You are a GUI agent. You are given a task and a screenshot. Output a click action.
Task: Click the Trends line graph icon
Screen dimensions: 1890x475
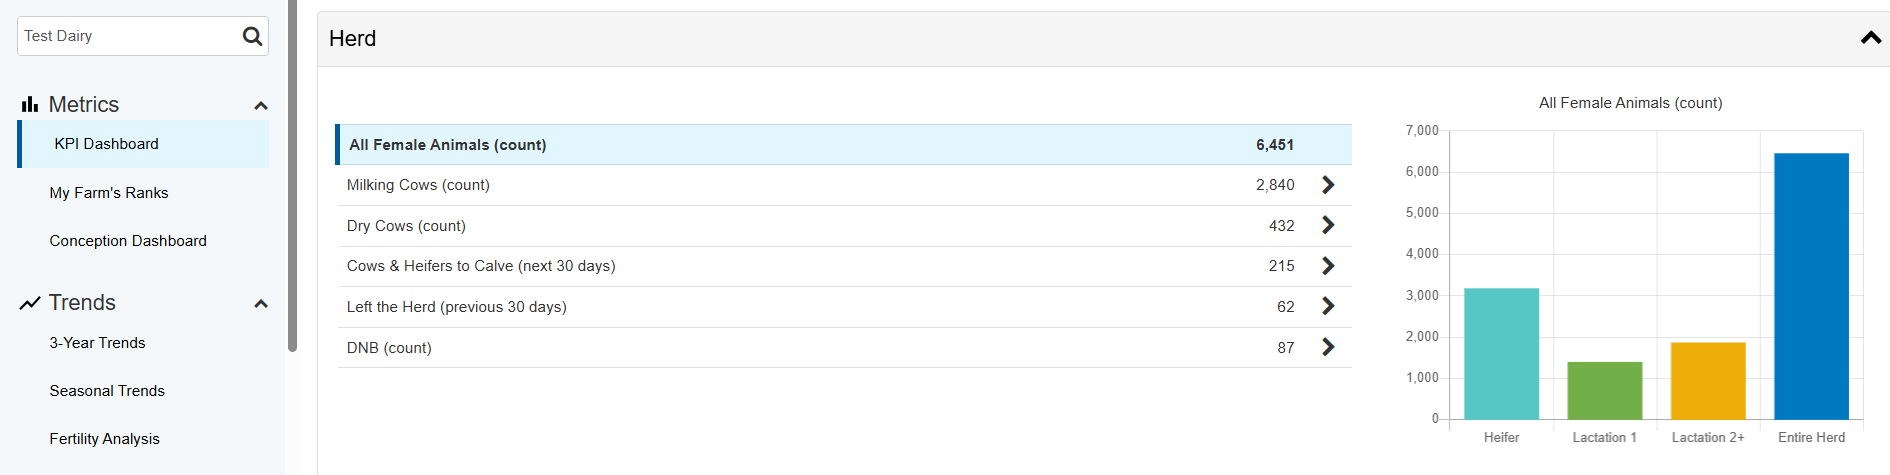pyautogui.click(x=30, y=303)
